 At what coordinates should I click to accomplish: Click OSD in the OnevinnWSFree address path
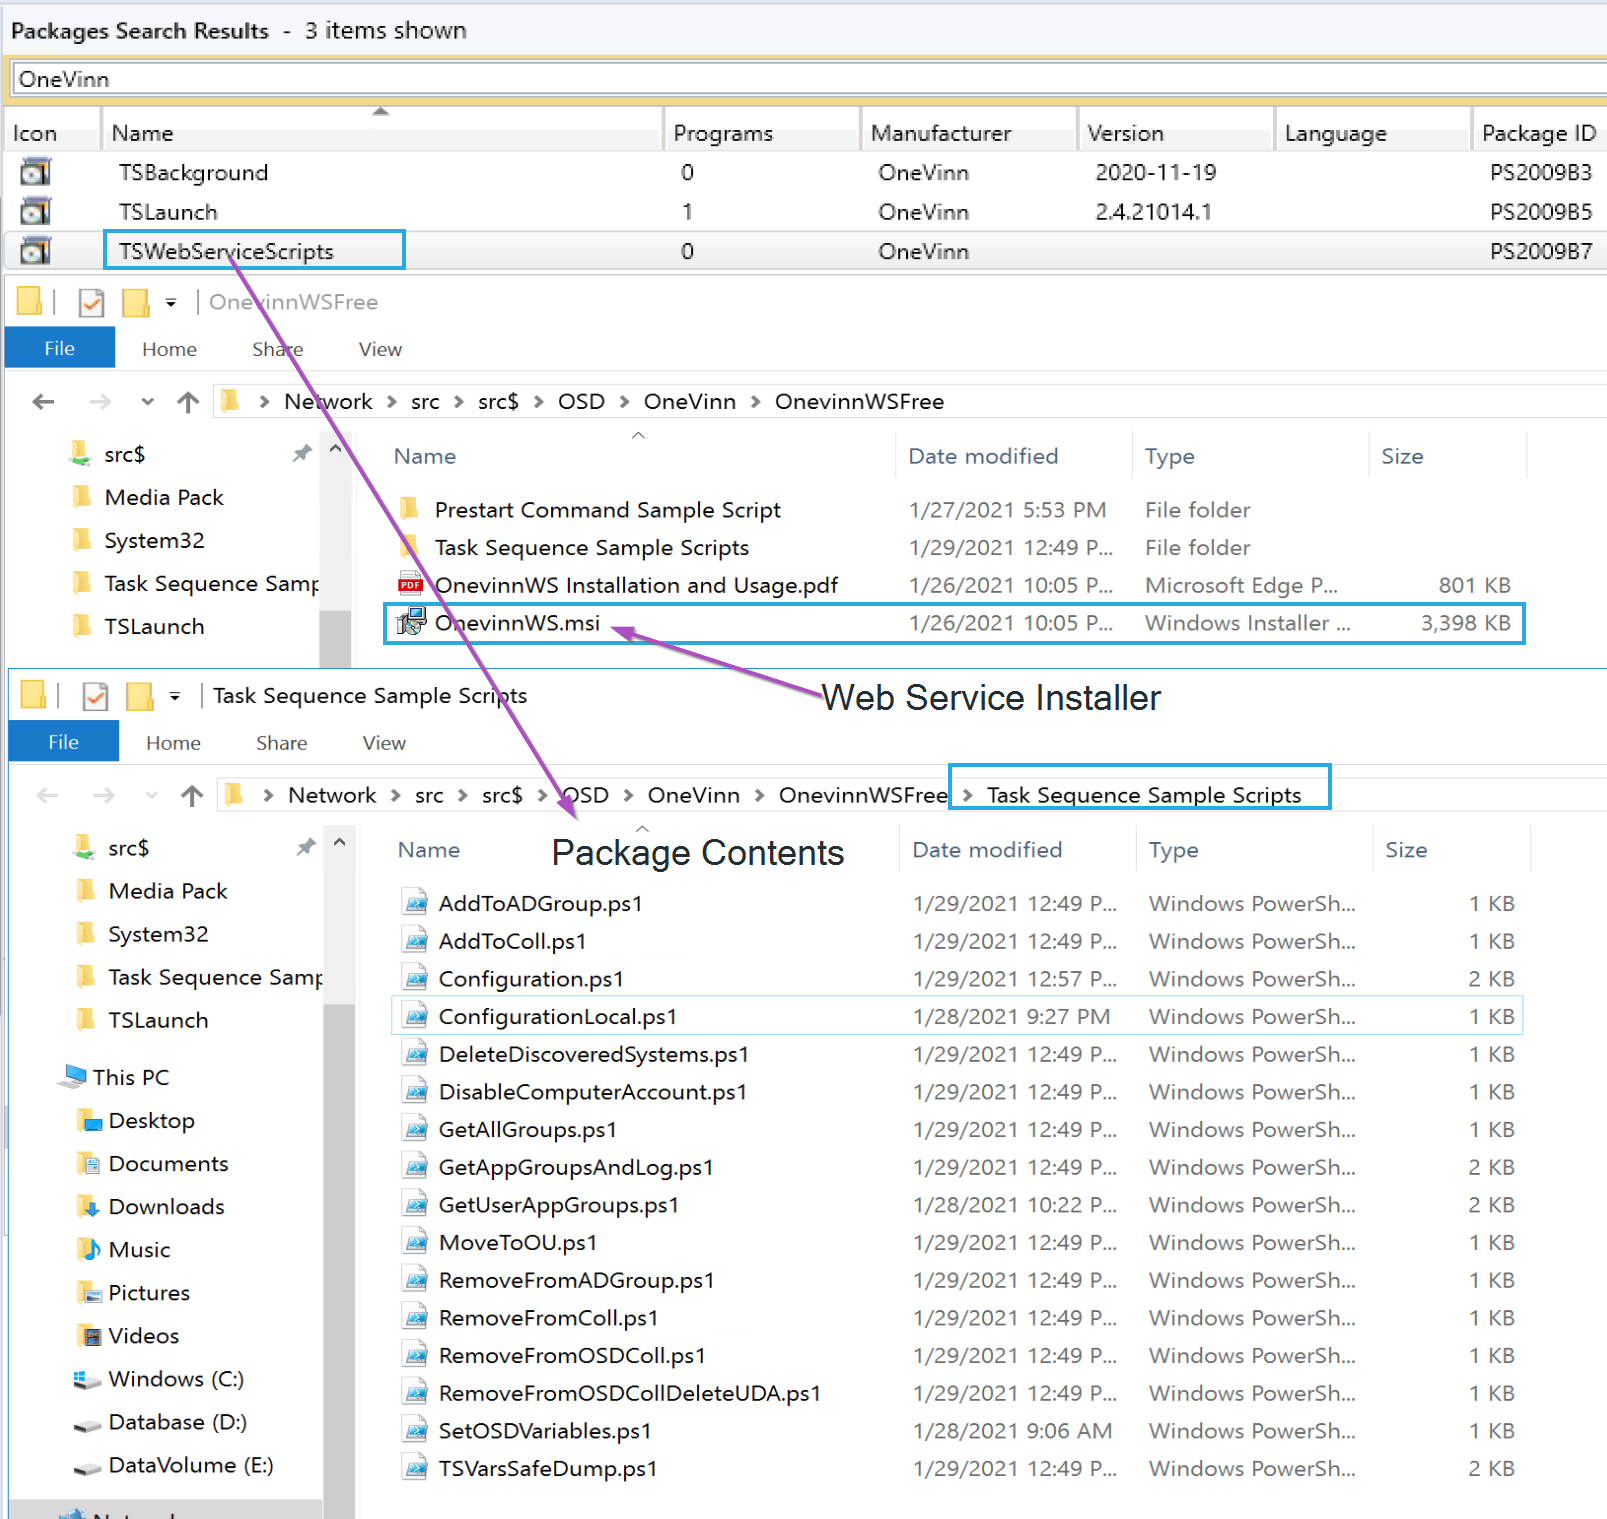[581, 402]
